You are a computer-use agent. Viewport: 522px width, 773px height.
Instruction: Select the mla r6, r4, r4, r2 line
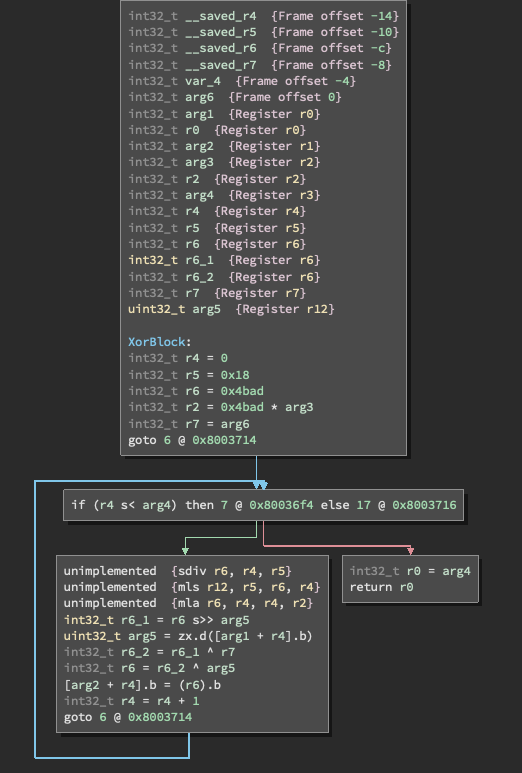[188, 602]
